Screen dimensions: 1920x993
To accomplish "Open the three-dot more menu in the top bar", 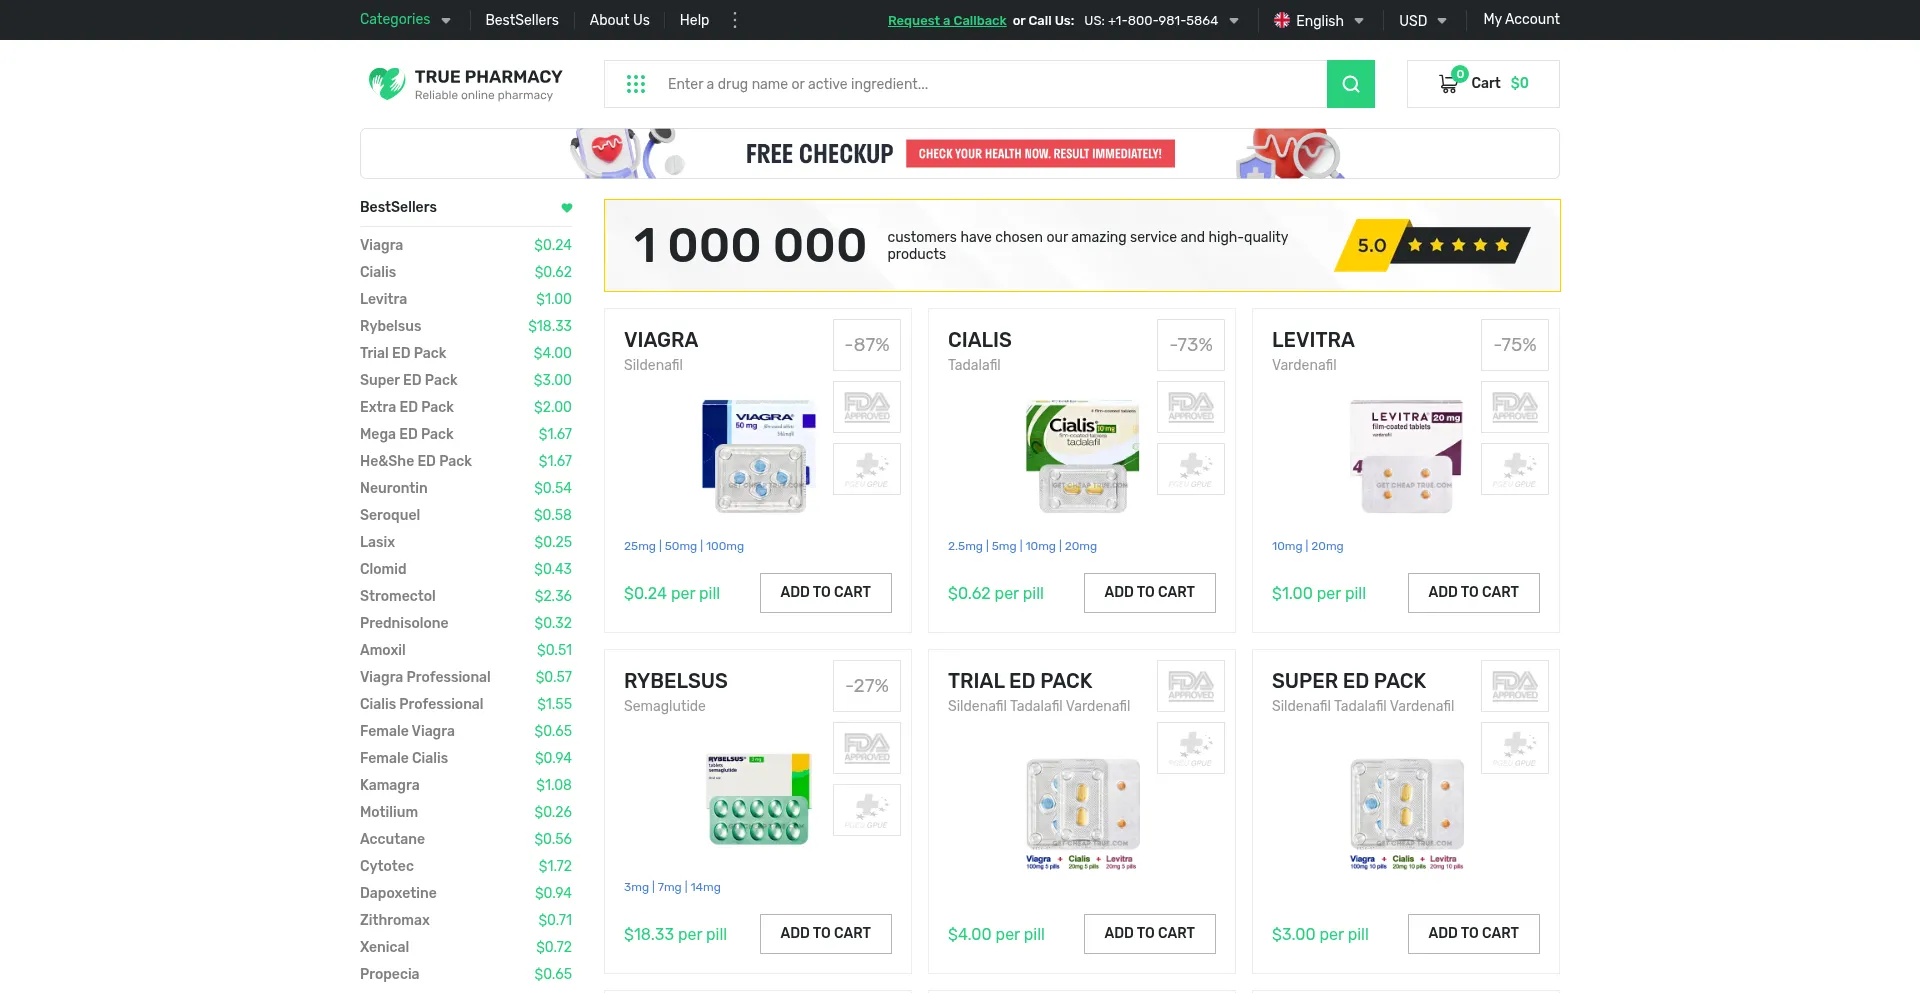I will click(735, 20).
